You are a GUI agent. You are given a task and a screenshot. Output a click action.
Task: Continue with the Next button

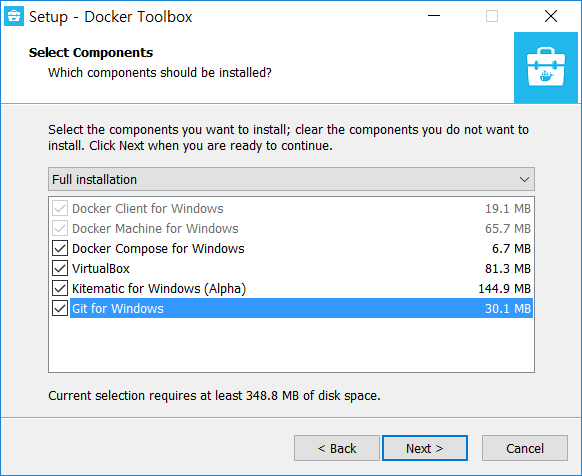[425, 448]
